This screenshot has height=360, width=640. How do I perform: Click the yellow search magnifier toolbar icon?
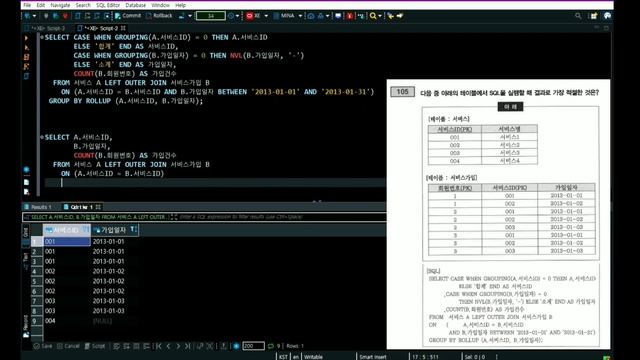click(373, 16)
